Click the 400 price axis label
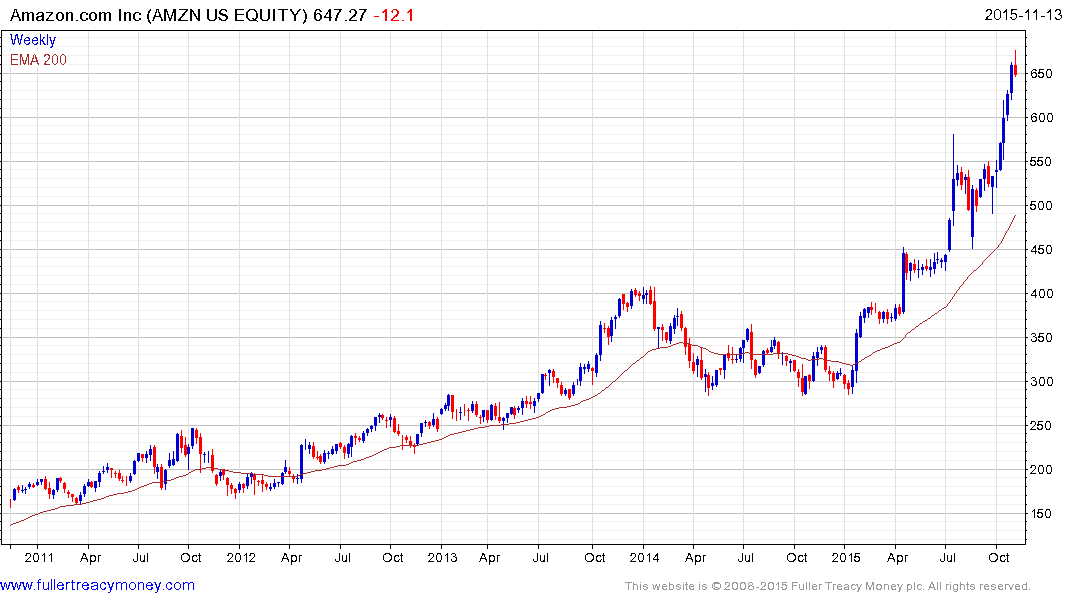Viewport: 1075px width, 600px height. (x=1041, y=293)
